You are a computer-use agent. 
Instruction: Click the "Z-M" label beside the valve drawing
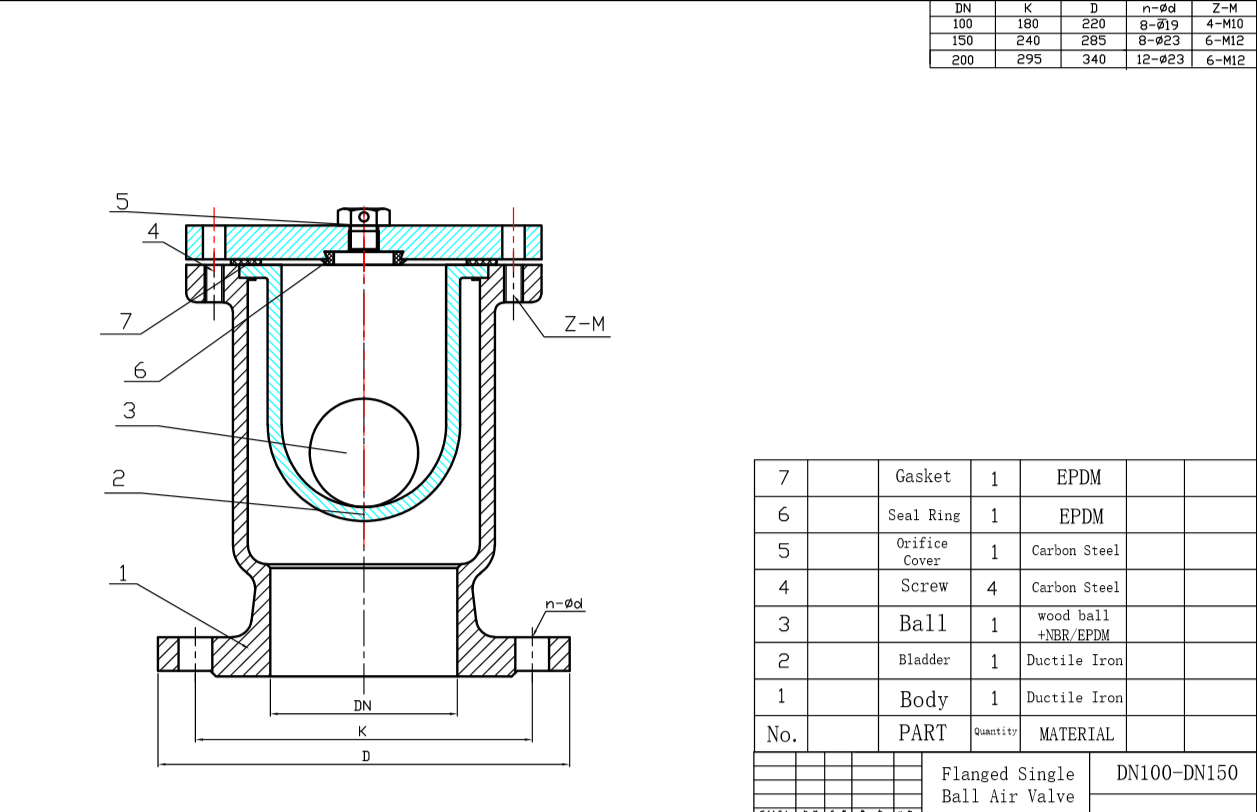click(x=585, y=324)
